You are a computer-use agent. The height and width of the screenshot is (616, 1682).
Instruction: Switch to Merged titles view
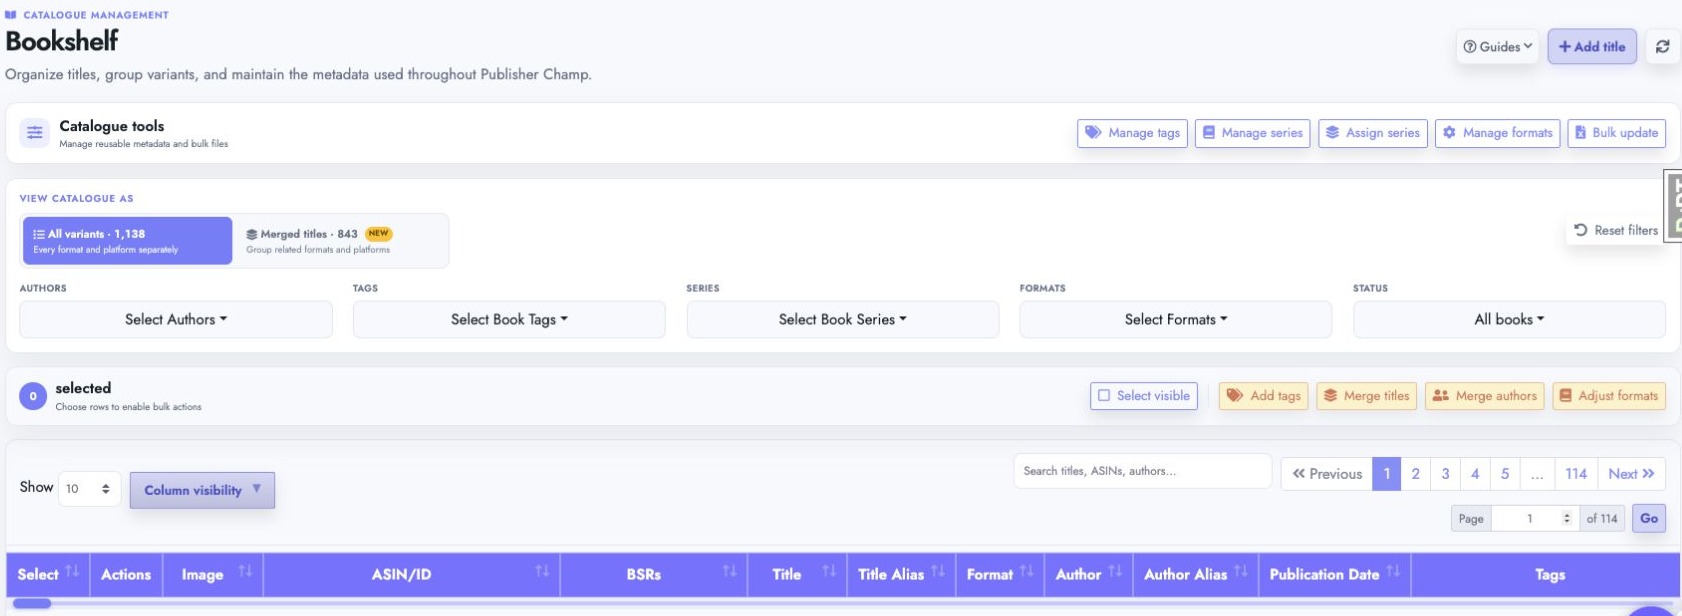point(340,241)
